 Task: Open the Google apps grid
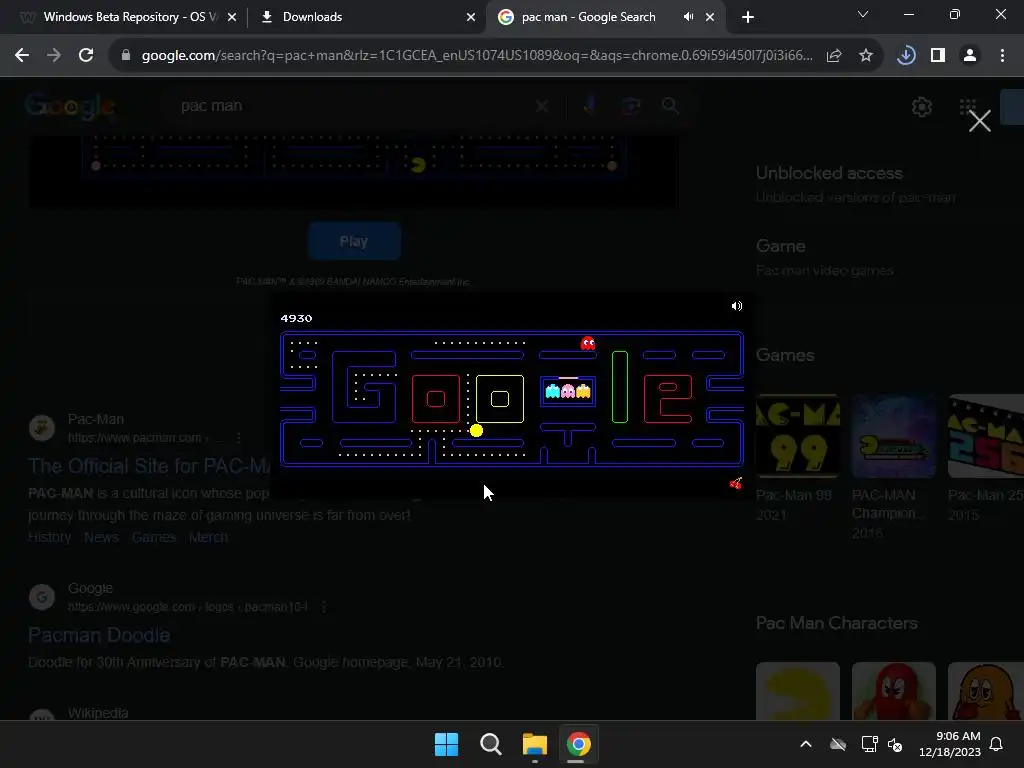[968, 107]
